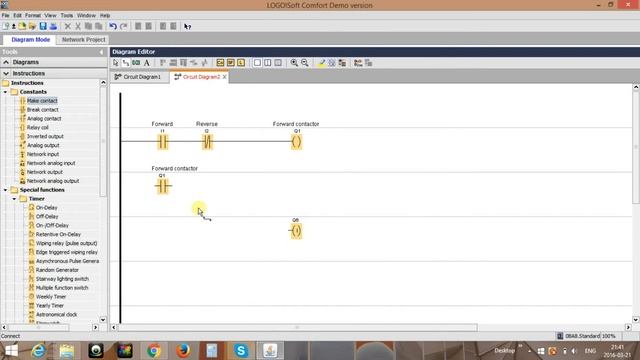Click the Zoom In magnifier icon
The image size is (640, 360).
coord(294,63)
